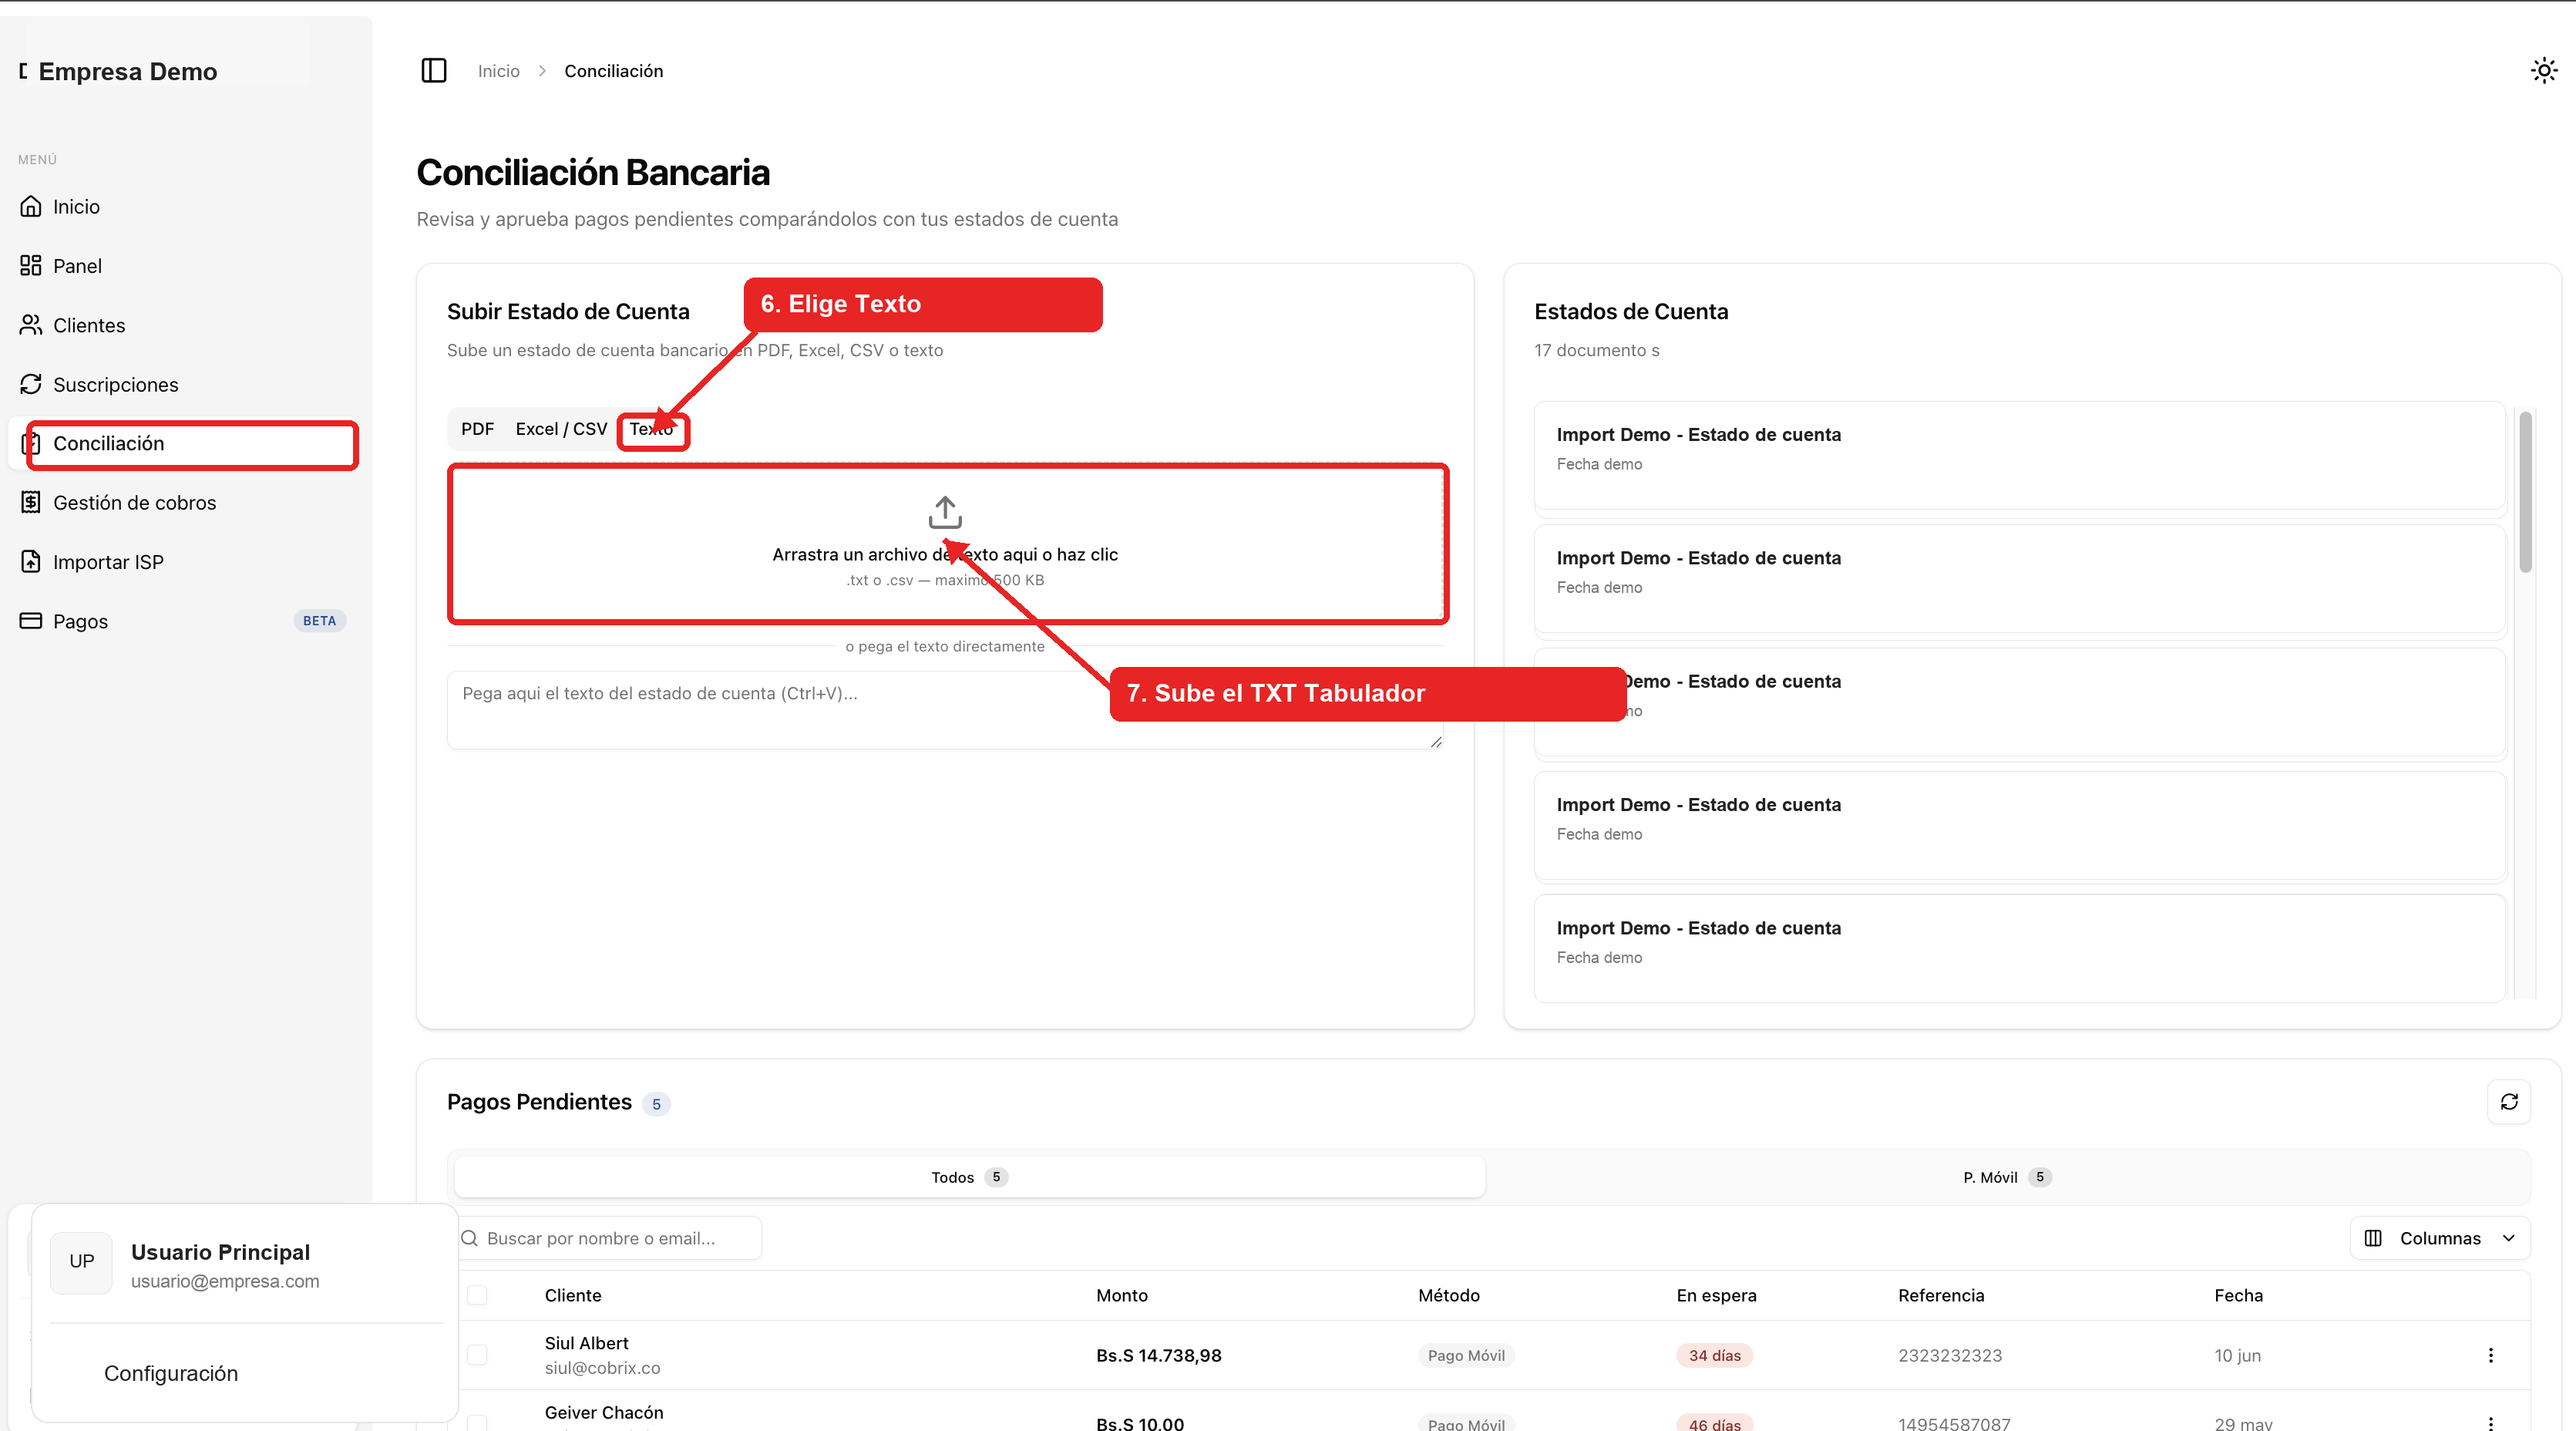Click the Clientes people icon
This screenshot has width=2576, height=1431.
click(x=31, y=325)
